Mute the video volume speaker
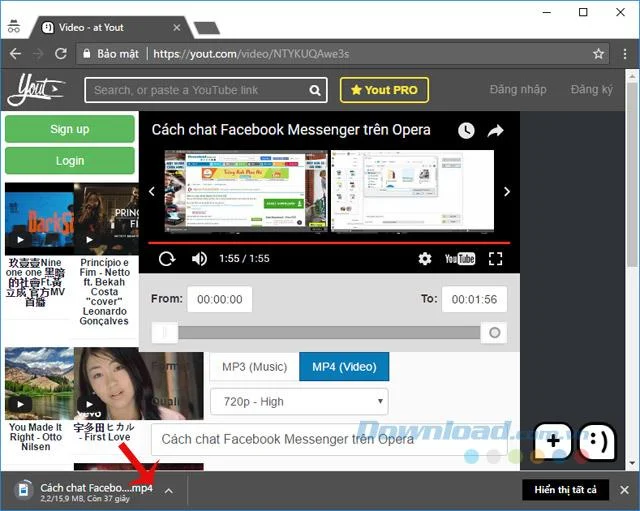640x511 pixels. click(x=199, y=258)
